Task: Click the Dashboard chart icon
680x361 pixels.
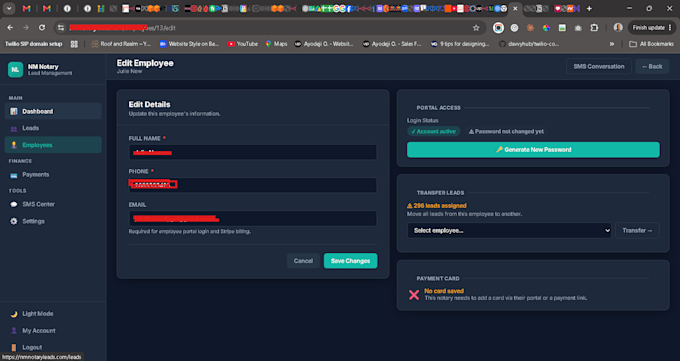Action: (14, 112)
